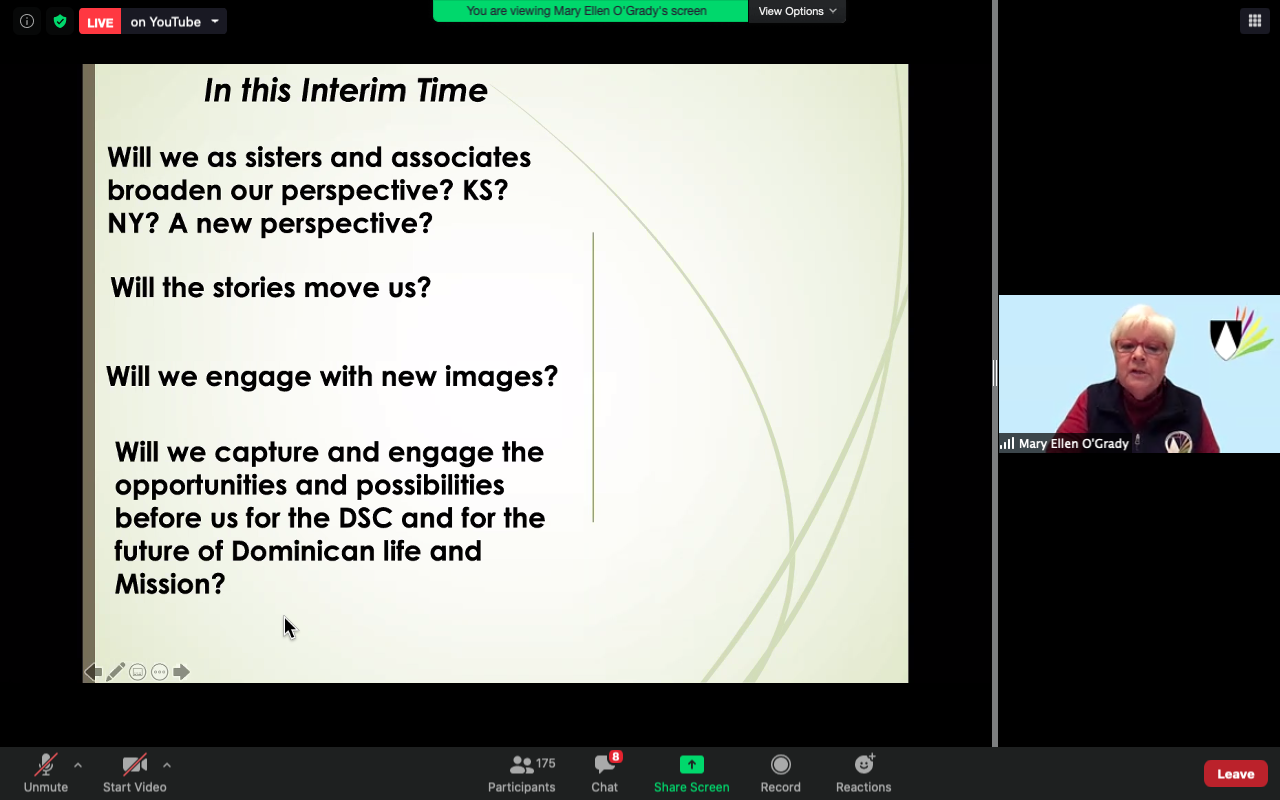
Task: Click the unread chat badge showing 8
Action: tap(616, 757)
